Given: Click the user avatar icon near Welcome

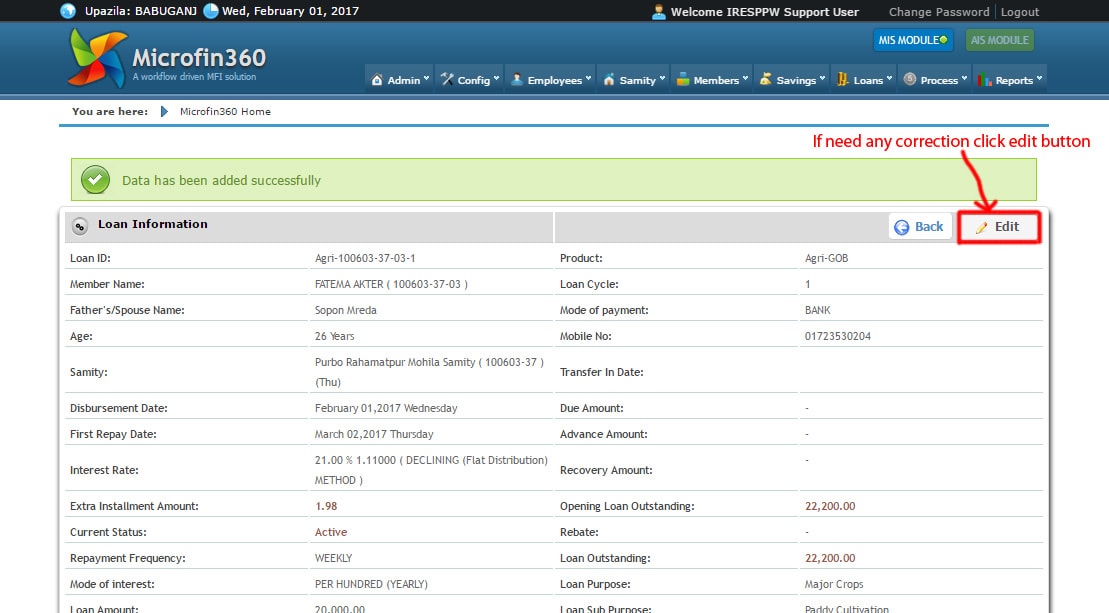Looking at the screenshot, I should click(x=658, y=12).
